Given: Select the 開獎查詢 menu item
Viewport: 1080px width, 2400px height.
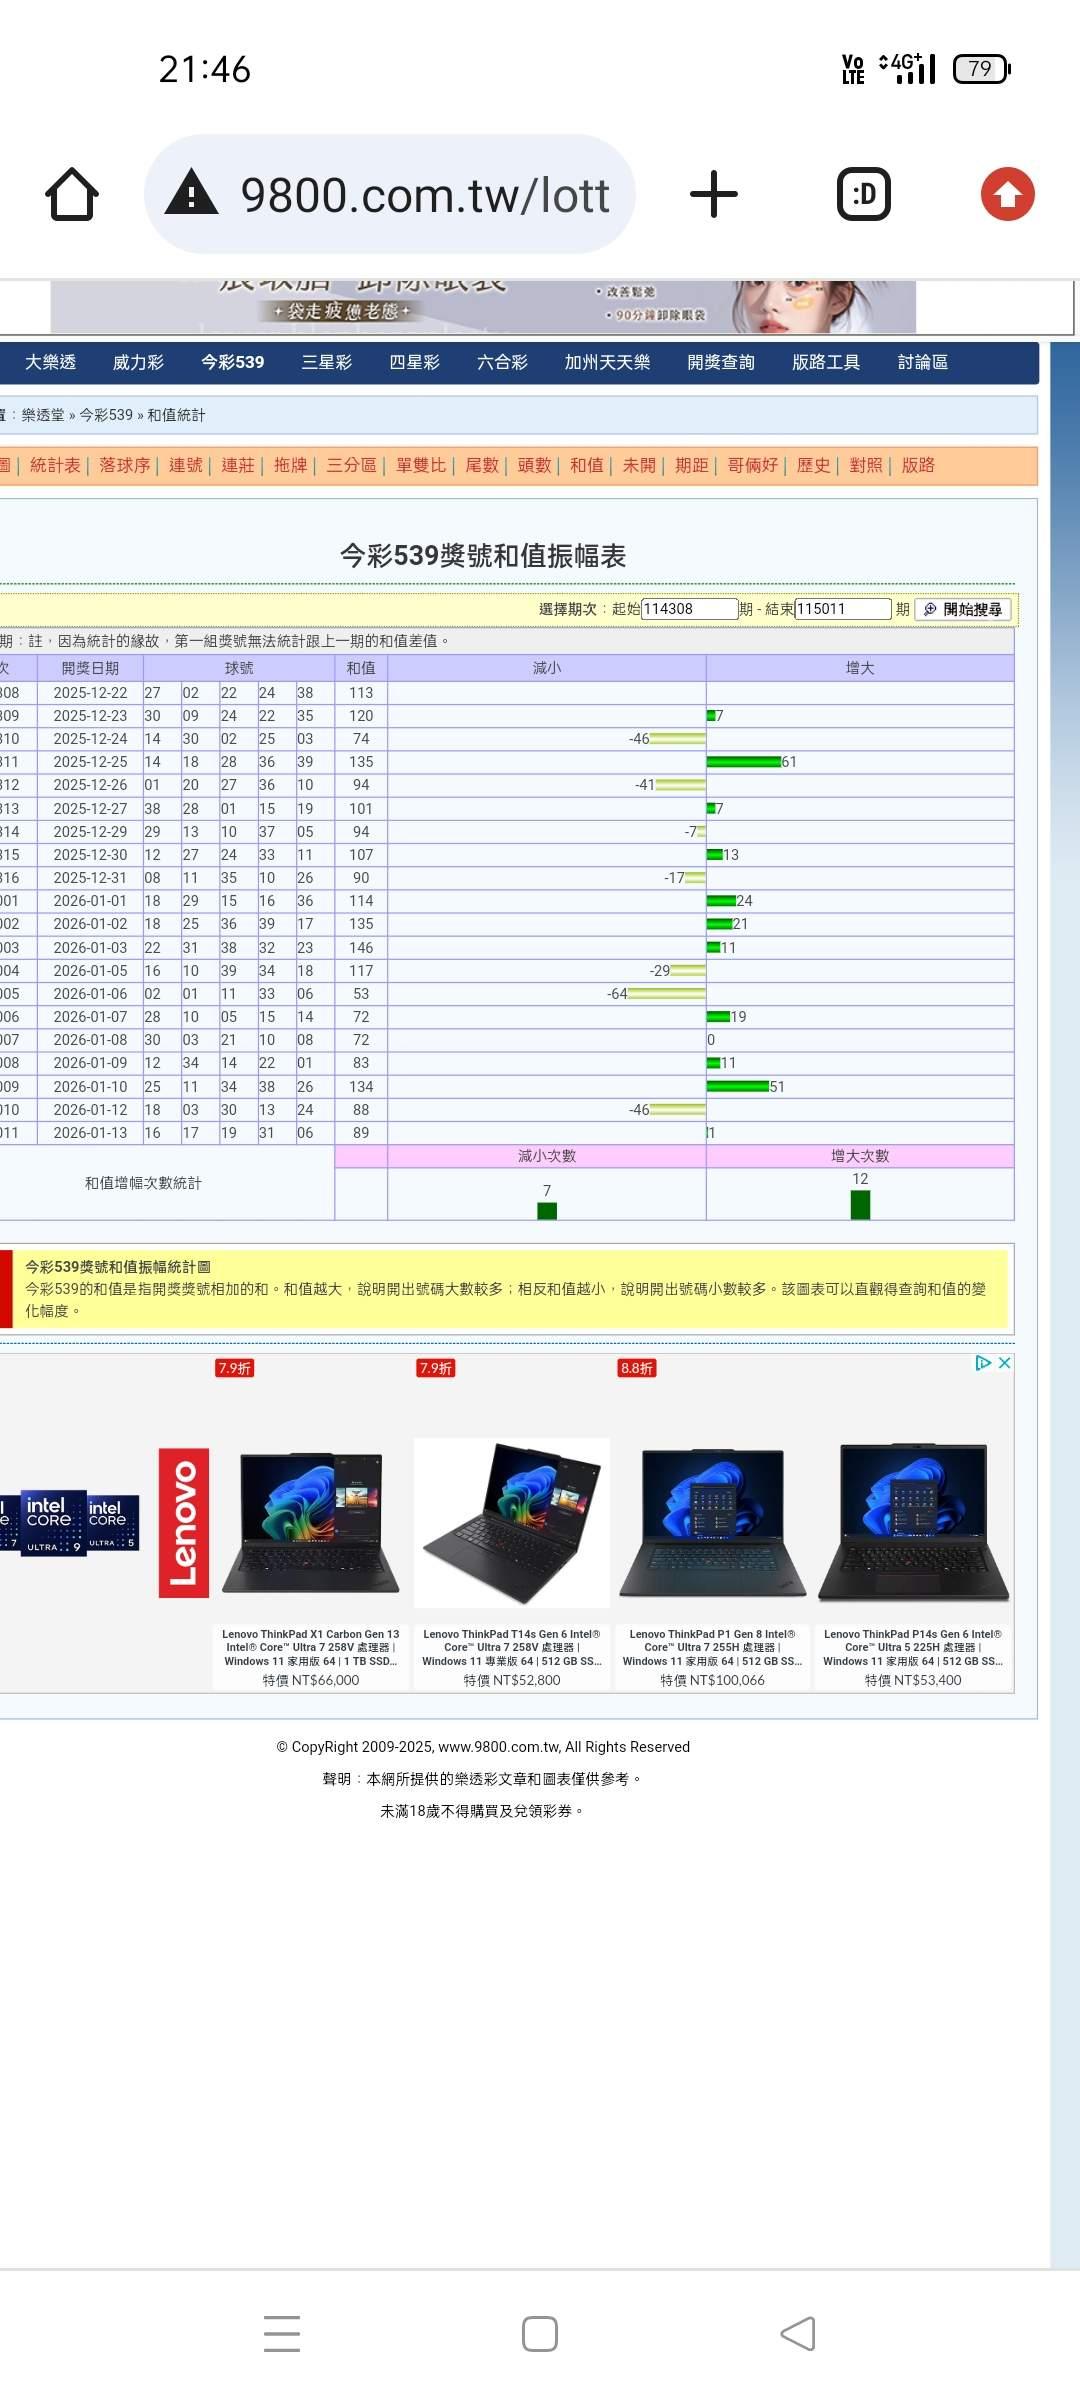Looking at the screenshot, I should [720, 362].
